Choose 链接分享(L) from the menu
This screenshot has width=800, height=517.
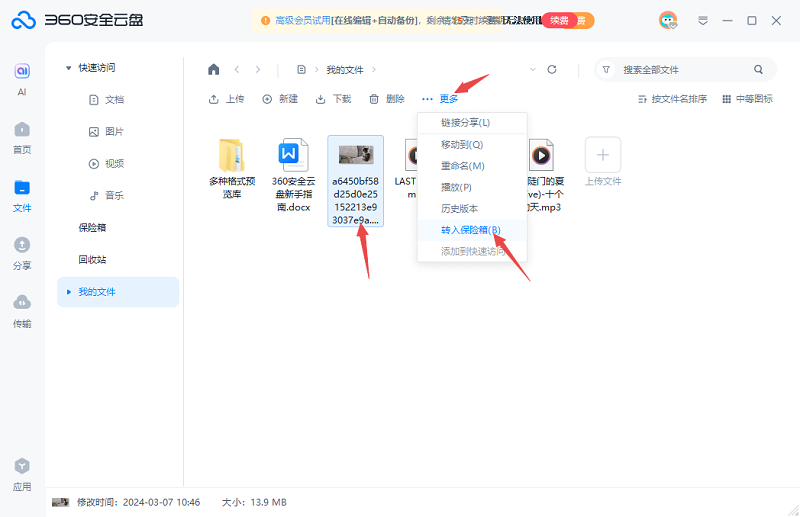click(472, 122)
